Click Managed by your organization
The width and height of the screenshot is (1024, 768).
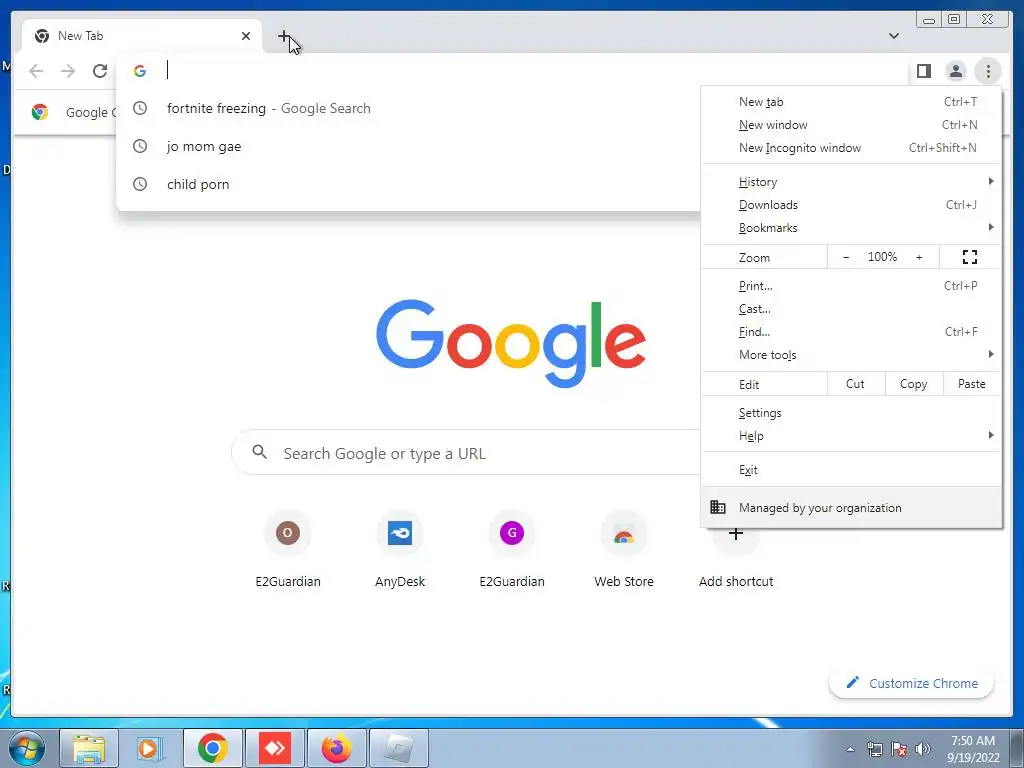[852, 507]
